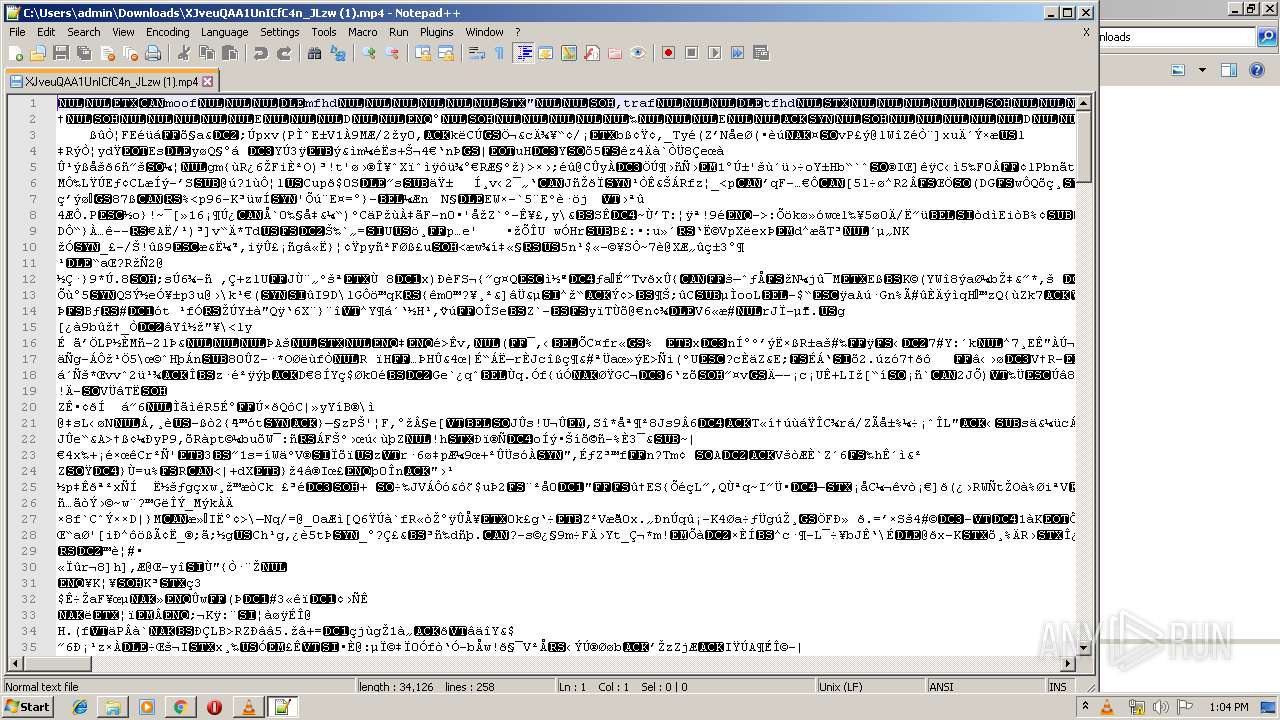Click the Redo toolbar icon

point(285,53)
